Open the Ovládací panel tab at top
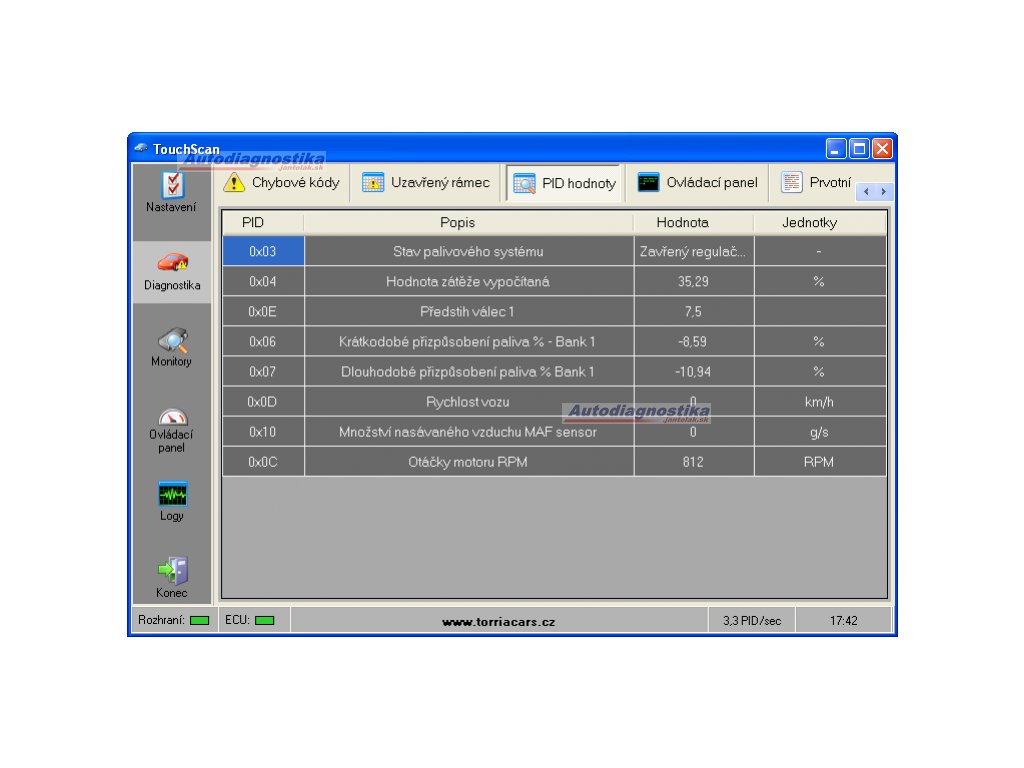This screenshot has width=1024, height=768. click(698, 183)
